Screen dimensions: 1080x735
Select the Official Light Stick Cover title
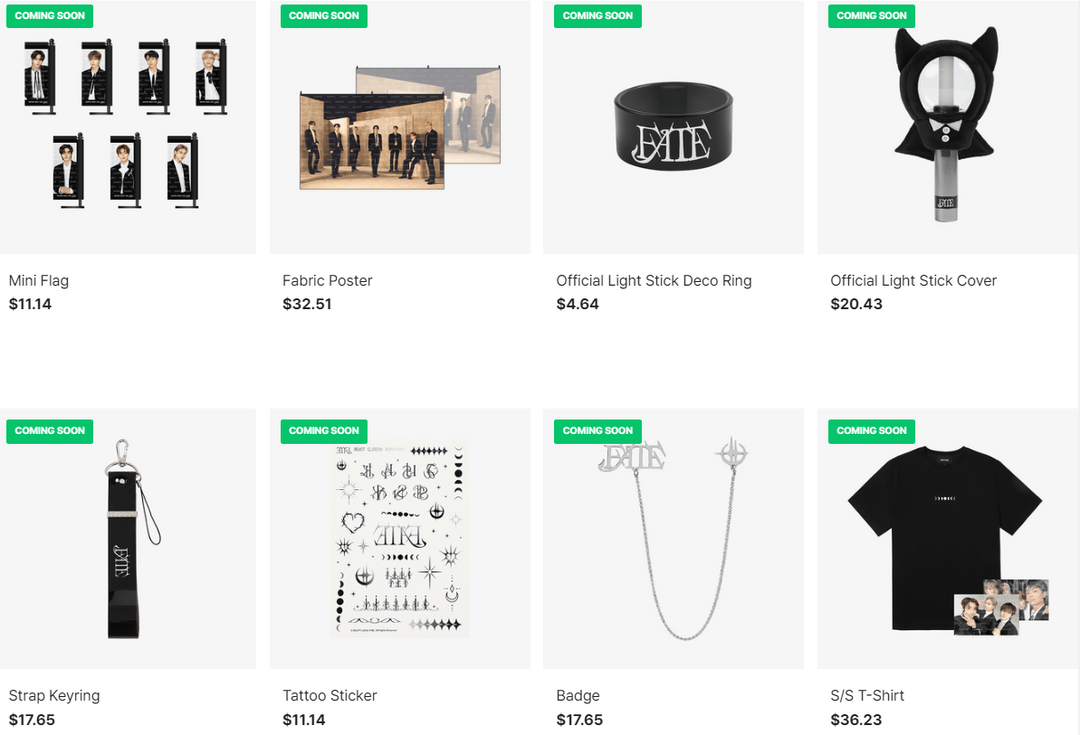click(913, 280)
